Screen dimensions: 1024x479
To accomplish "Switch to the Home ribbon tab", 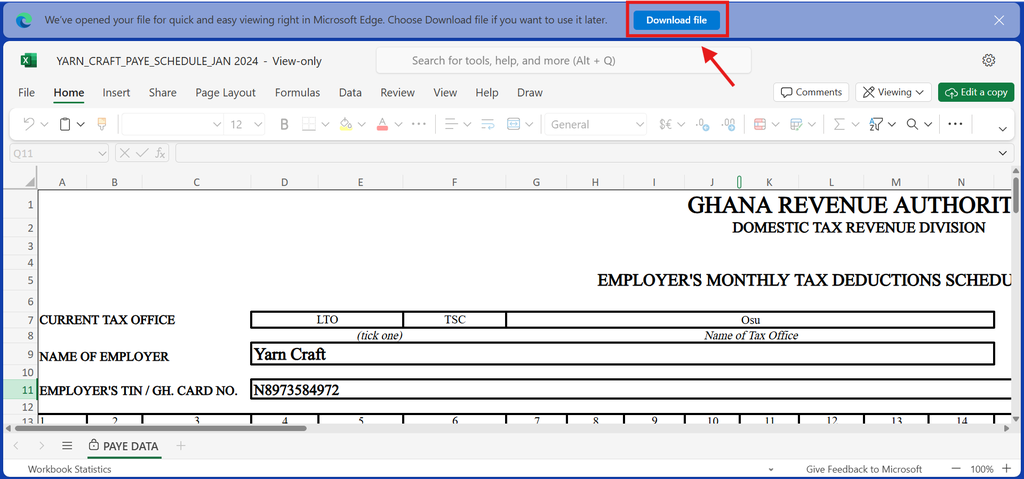I will click(x=69, y=93).
